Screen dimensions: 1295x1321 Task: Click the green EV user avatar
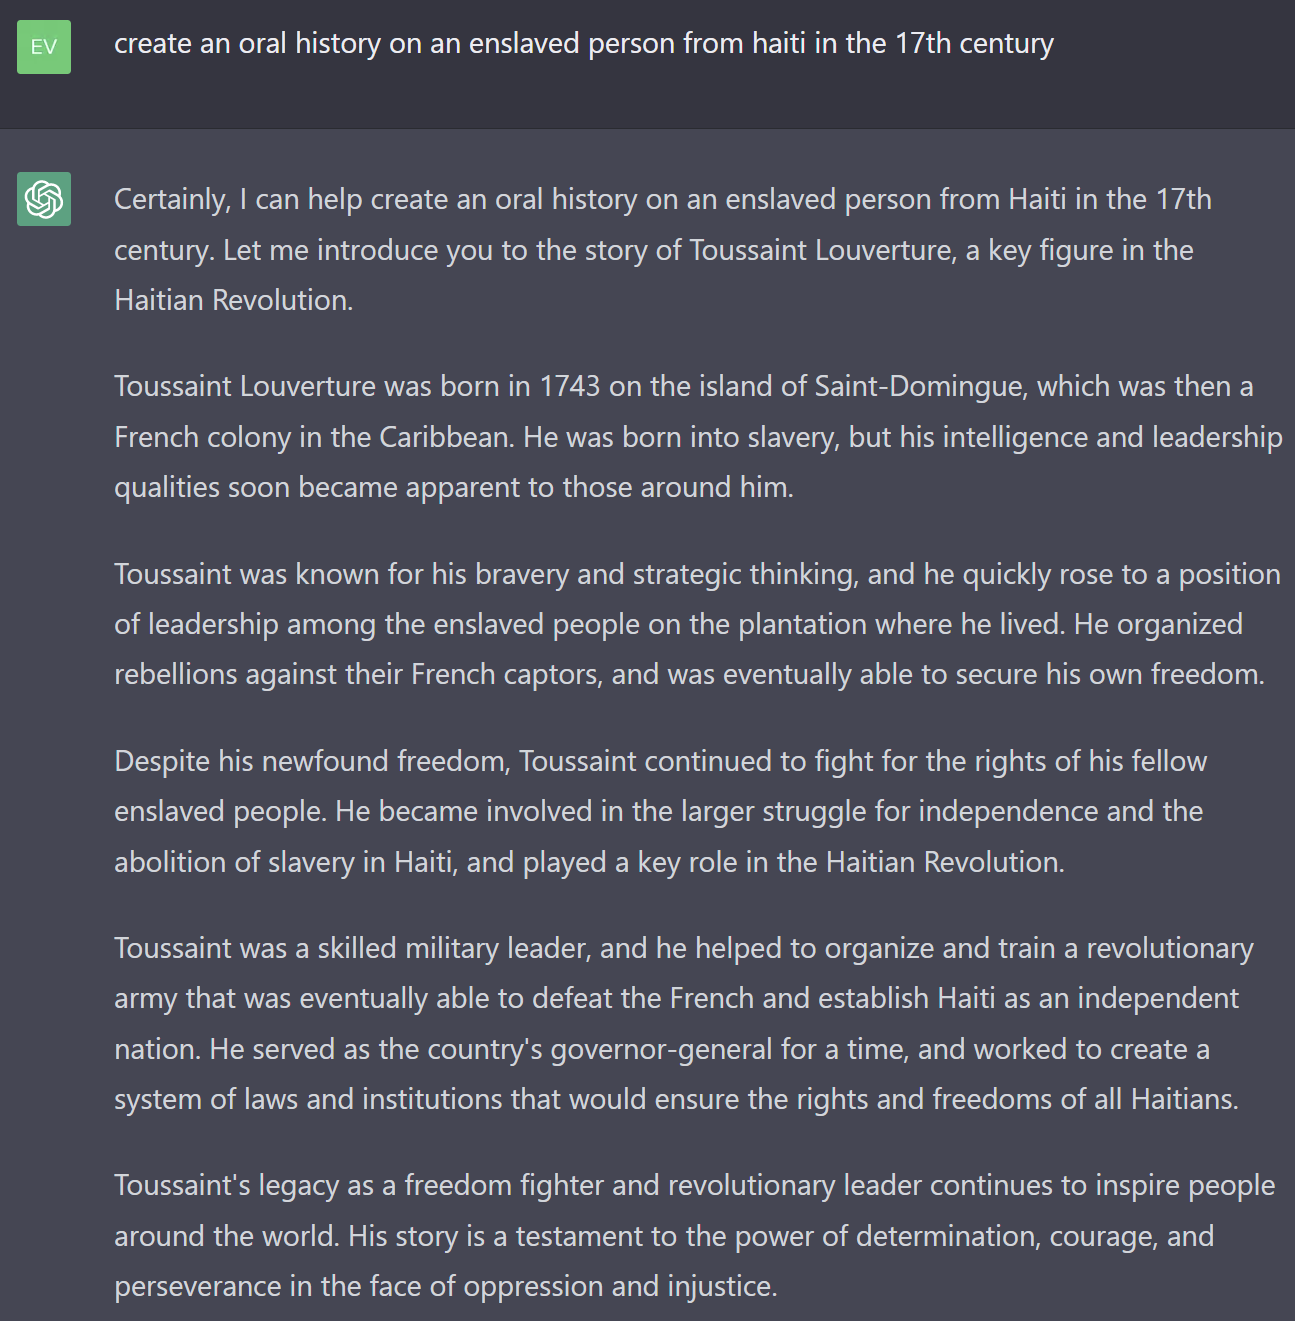click(x=44, y=47)
